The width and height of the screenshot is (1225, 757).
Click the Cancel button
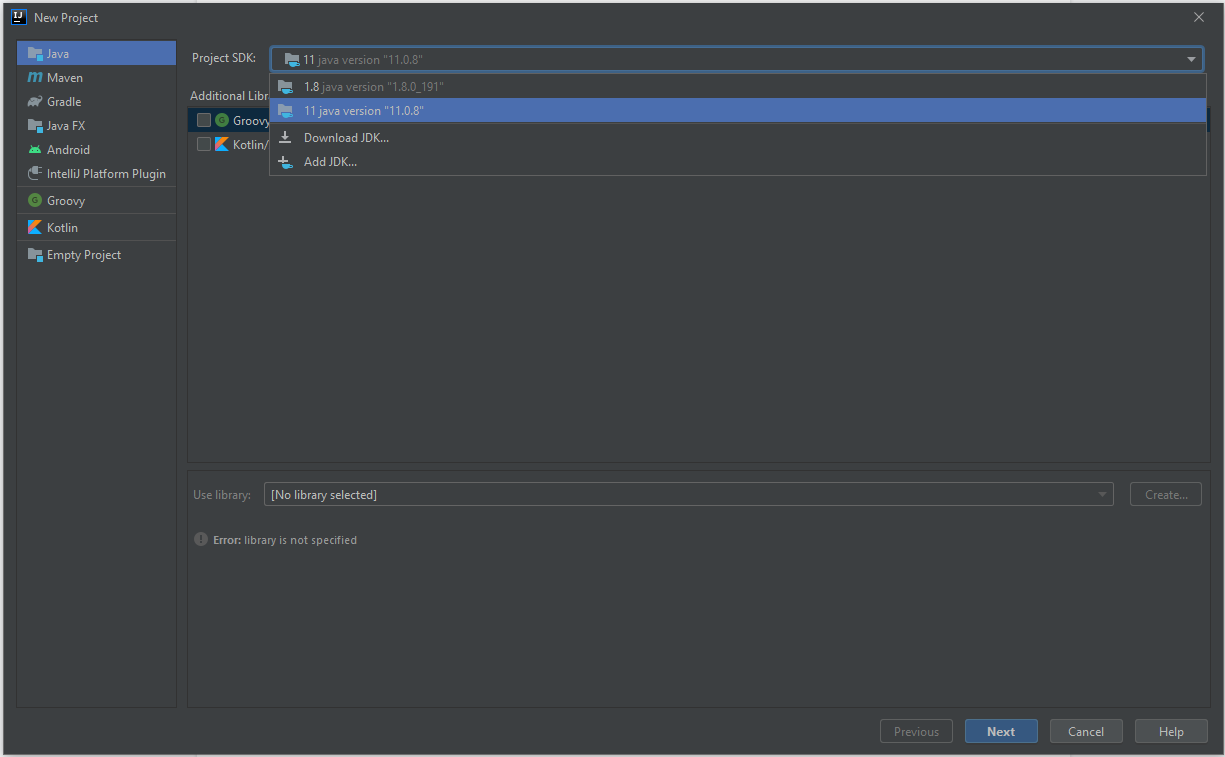(1086, 731)
